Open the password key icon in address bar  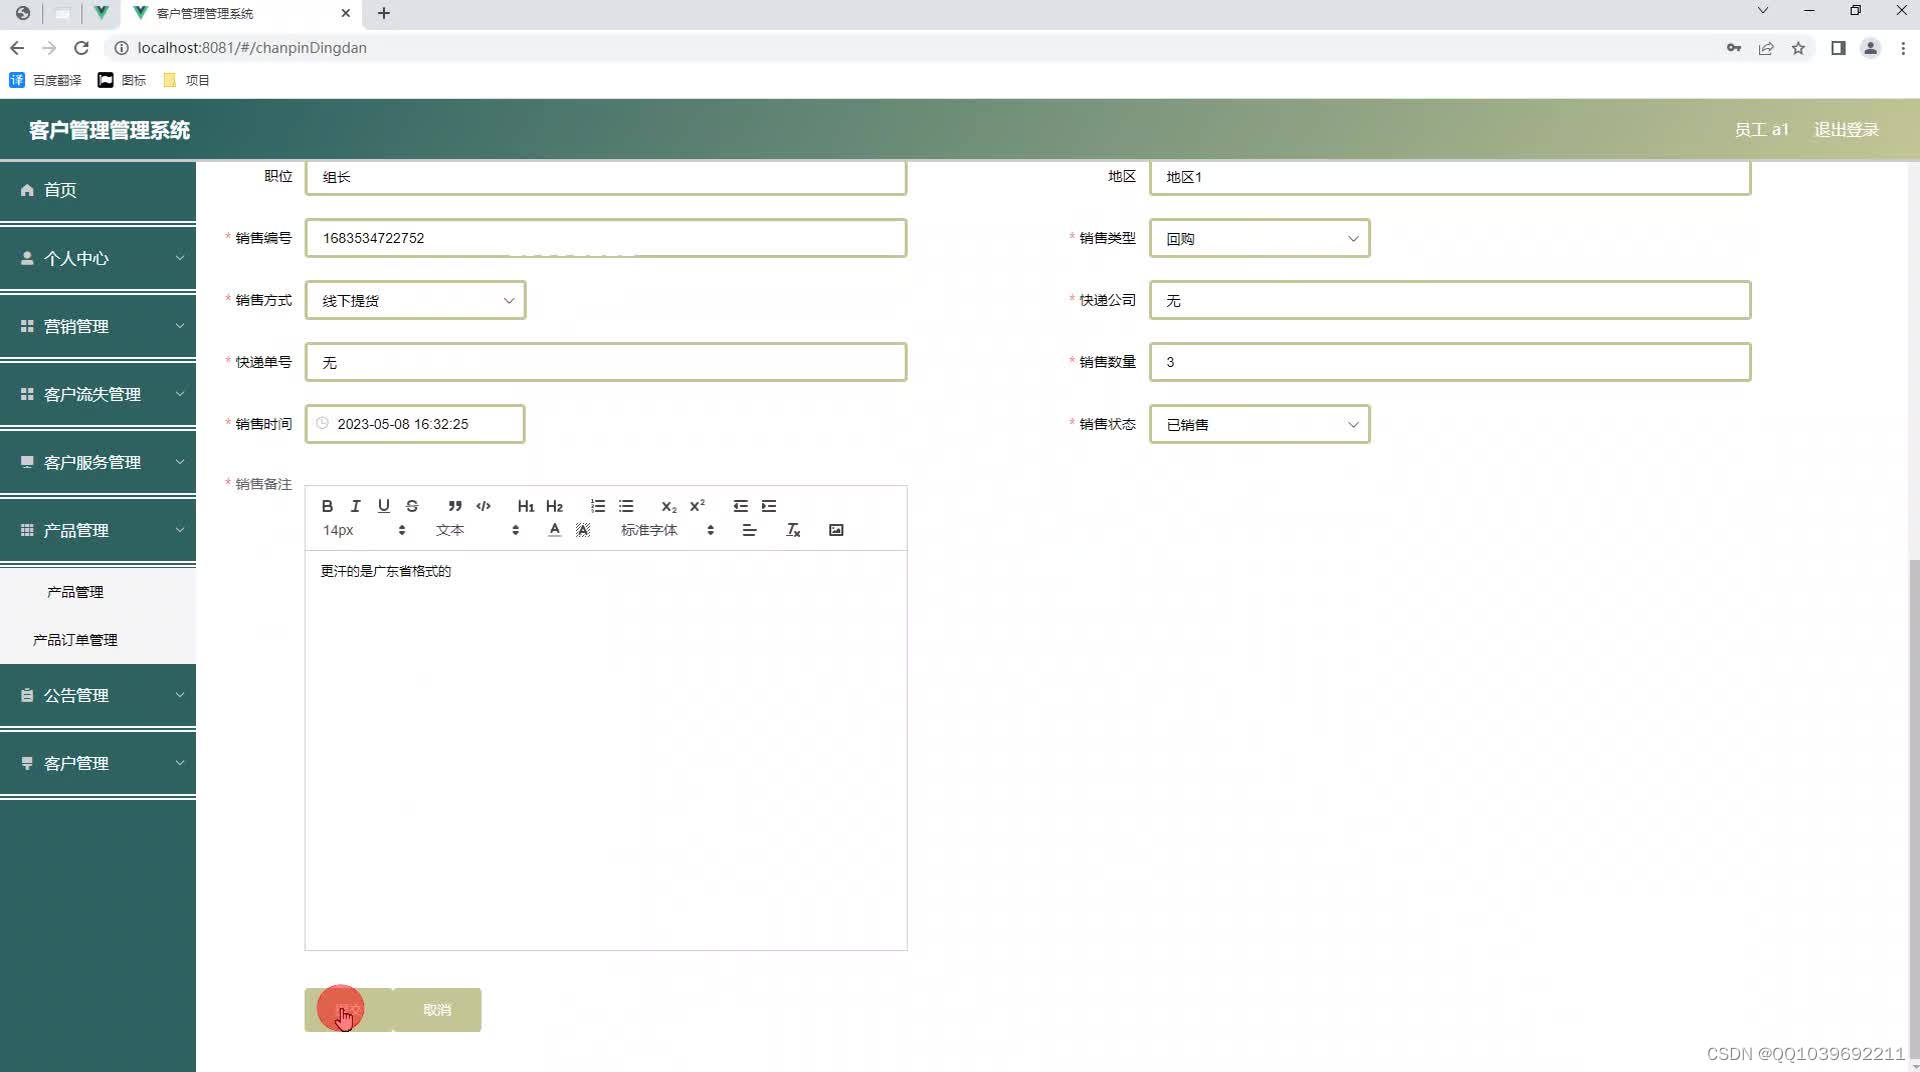point(1734,48)
